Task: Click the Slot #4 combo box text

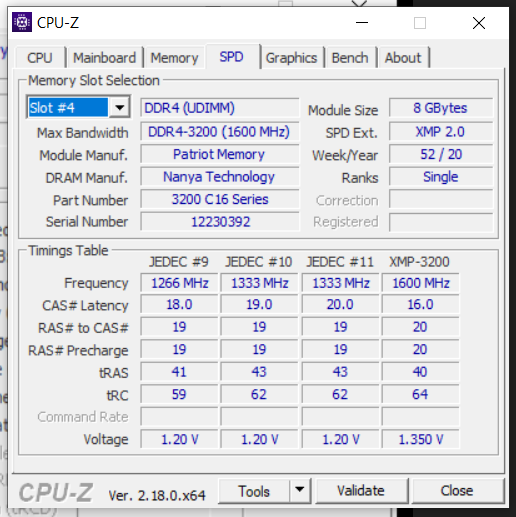Action: [x=68, y=107]
